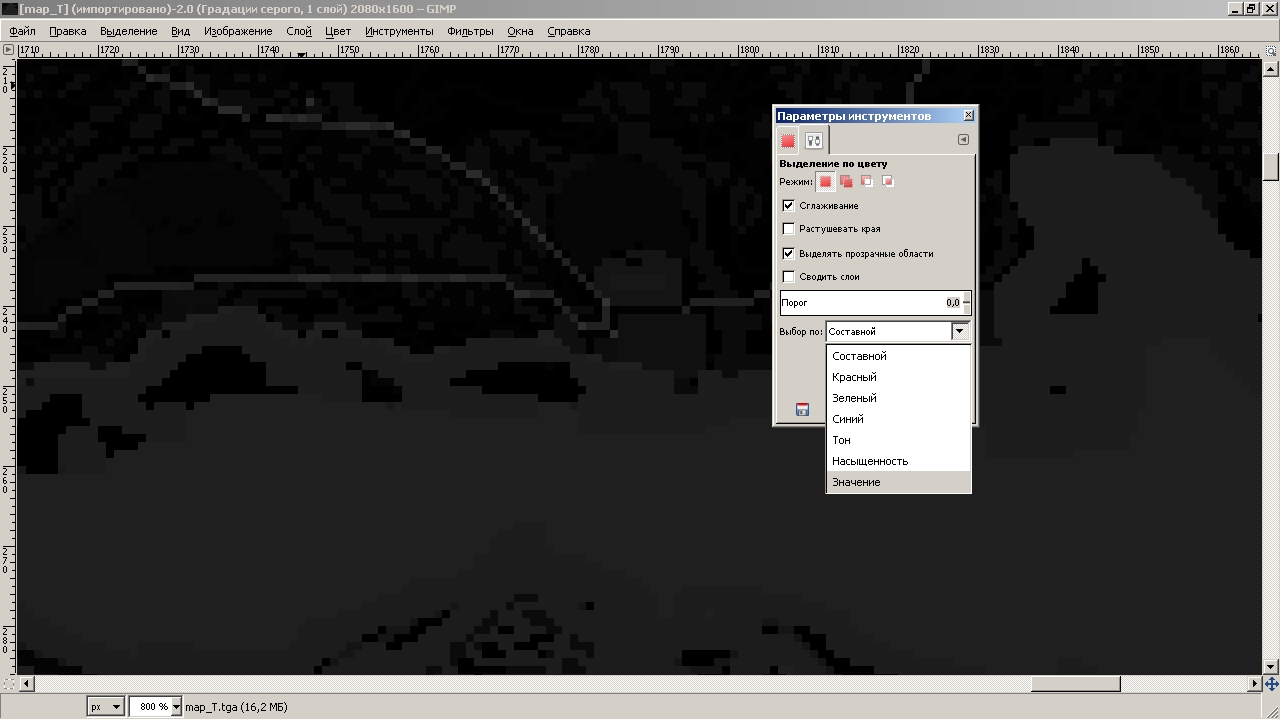The height and width of the screenshot is (720, 1280).
Task: Open the Файл menu
Action: tap(22, 31)
